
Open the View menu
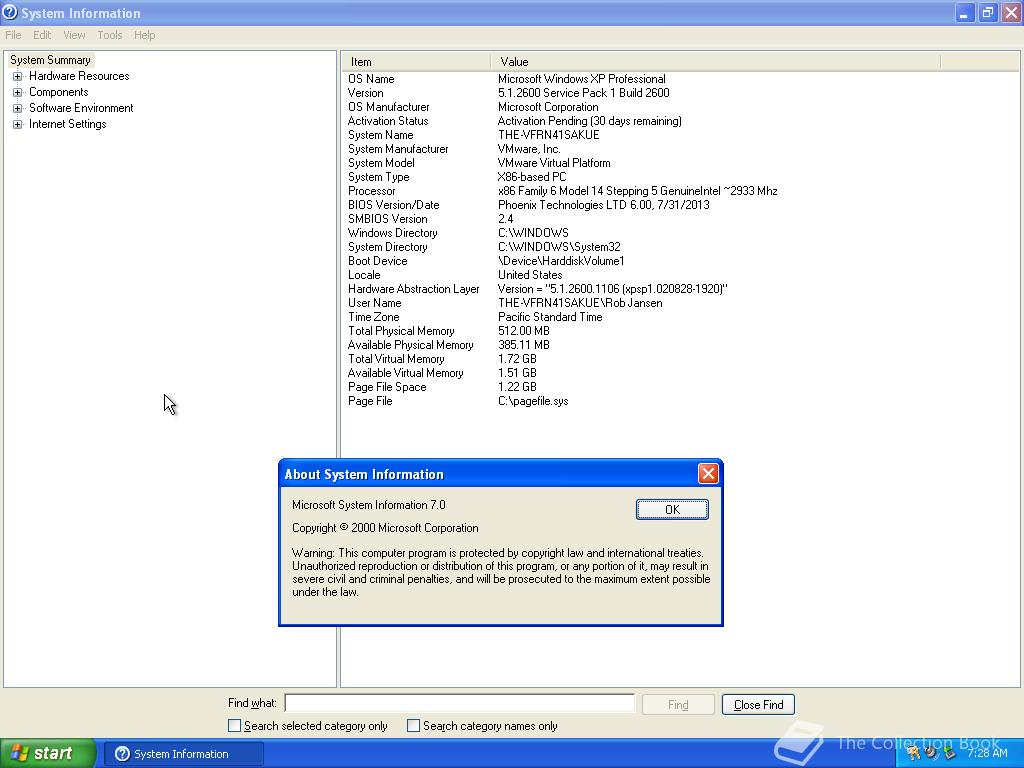(x=74, y=35)
